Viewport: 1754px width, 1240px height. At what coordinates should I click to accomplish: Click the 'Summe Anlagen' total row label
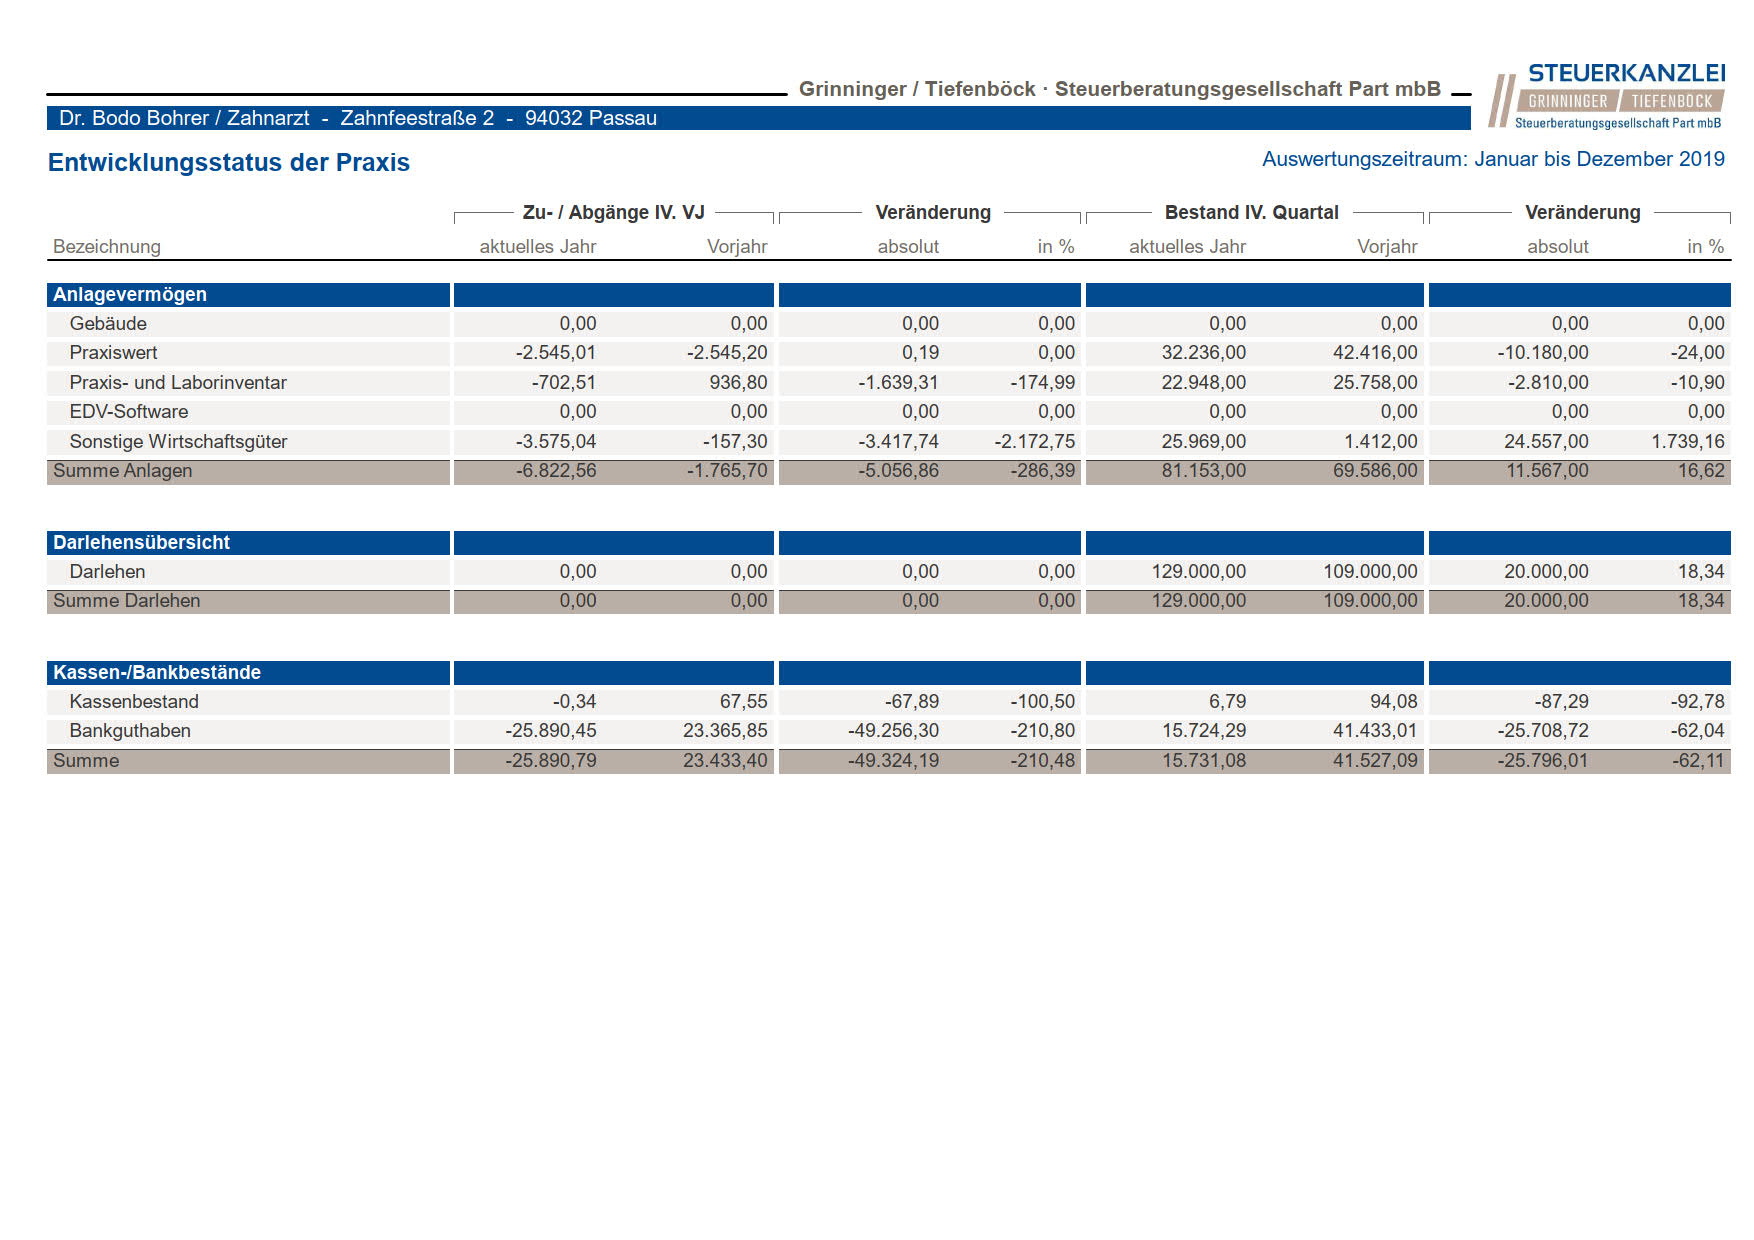(123, 471)
